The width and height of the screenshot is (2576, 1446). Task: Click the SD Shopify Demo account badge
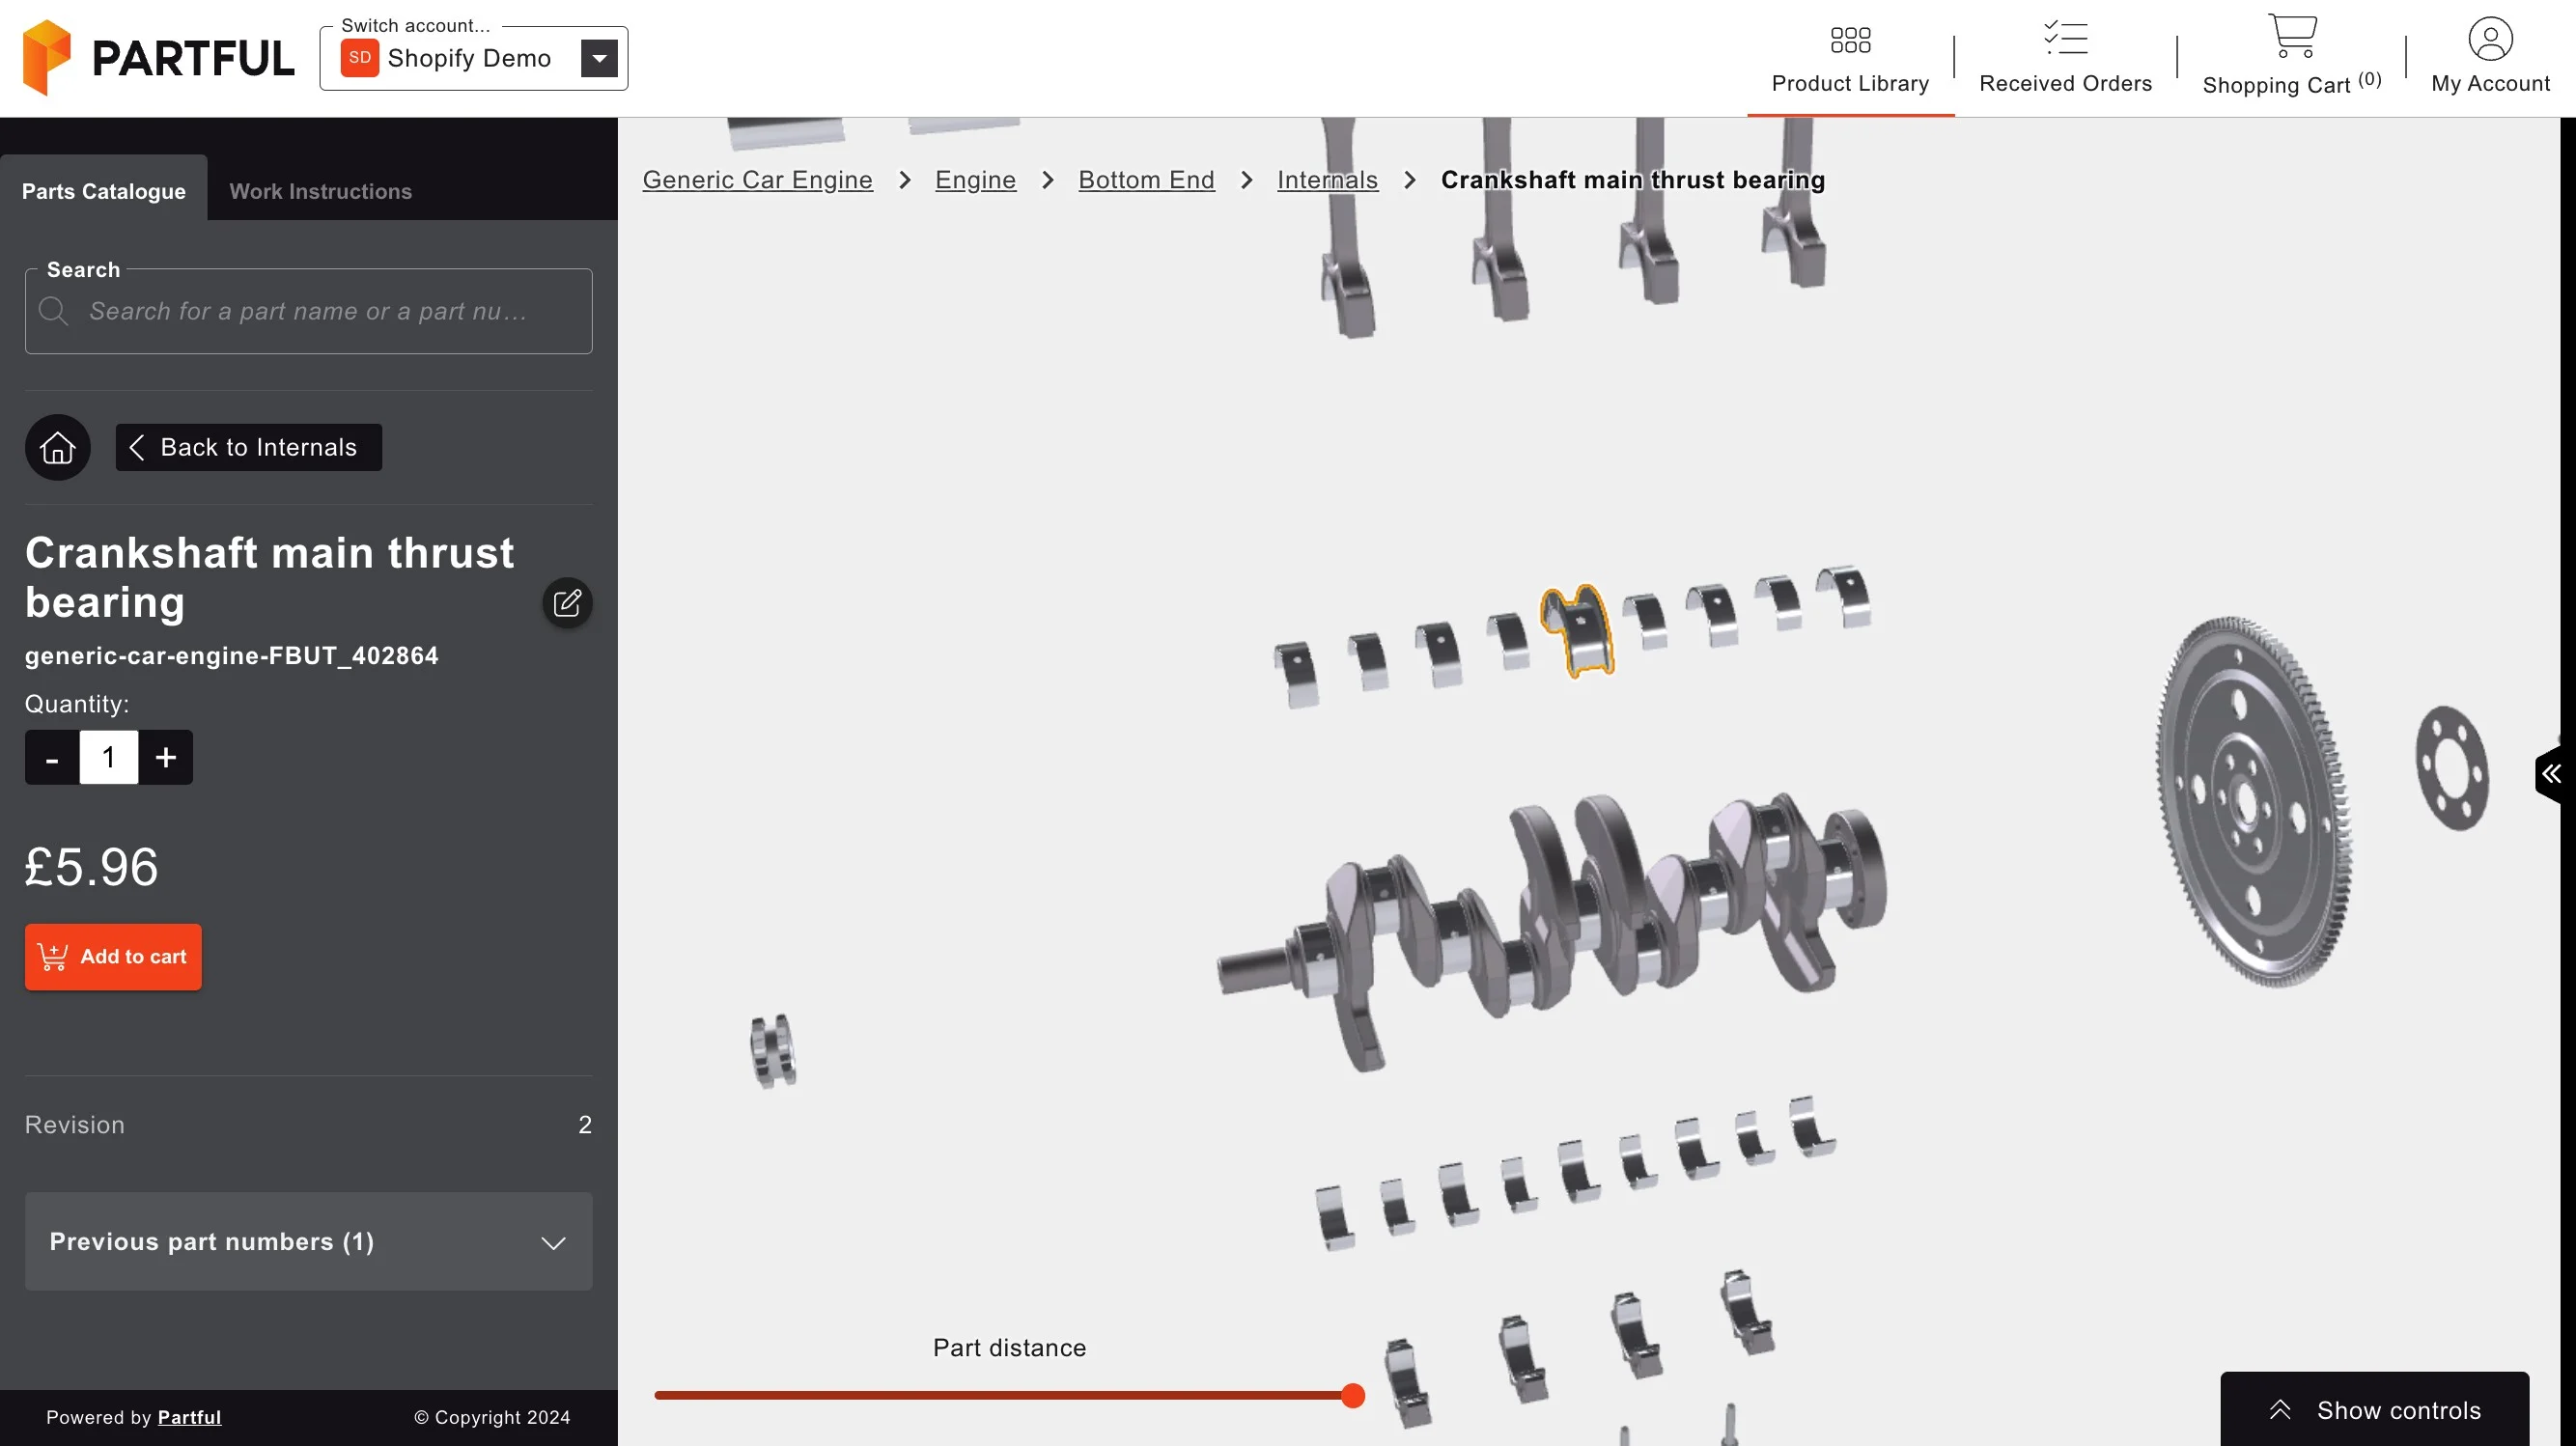coord(359,58)
